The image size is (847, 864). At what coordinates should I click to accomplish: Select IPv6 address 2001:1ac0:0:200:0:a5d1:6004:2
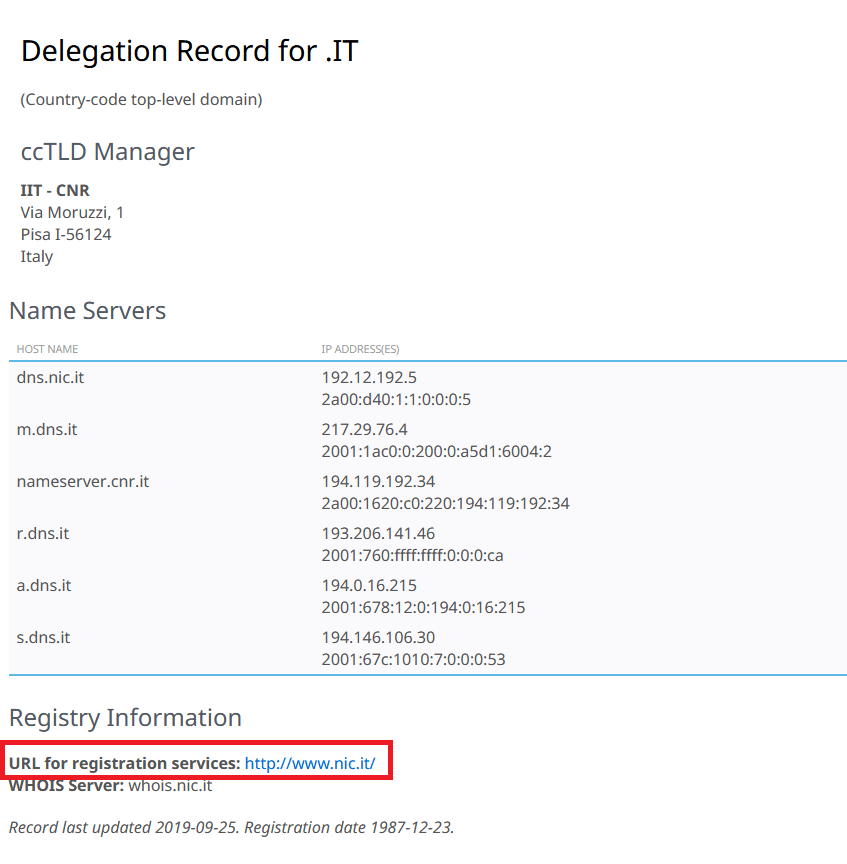436,451
